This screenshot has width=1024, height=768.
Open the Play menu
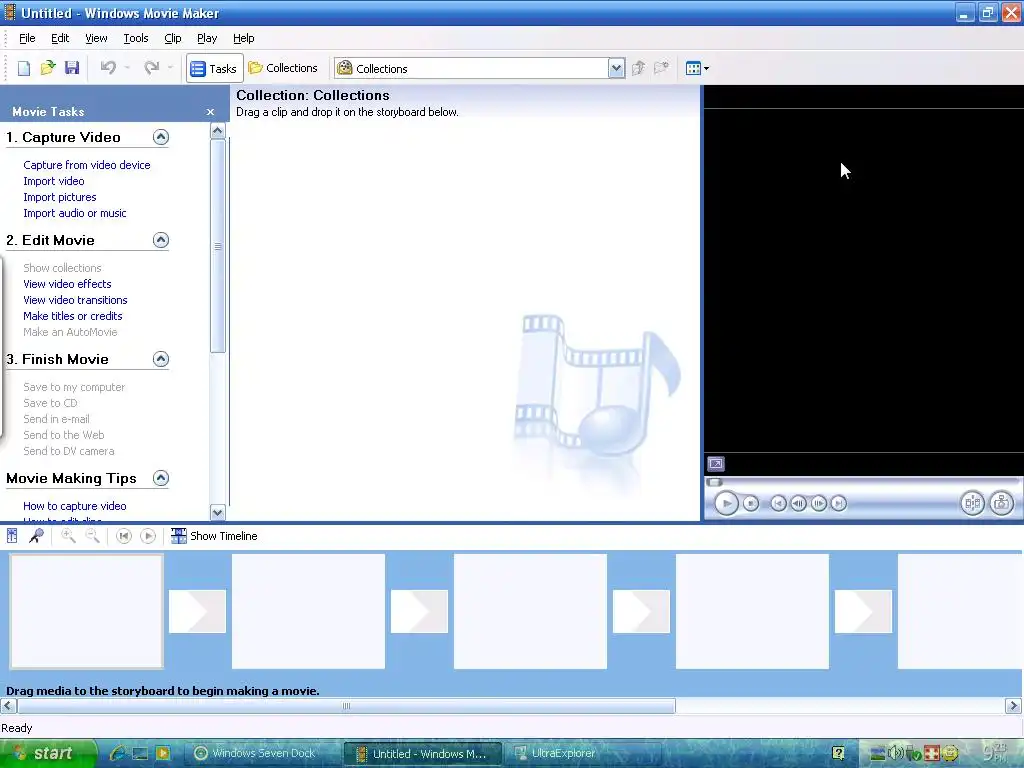click(207, 38)
